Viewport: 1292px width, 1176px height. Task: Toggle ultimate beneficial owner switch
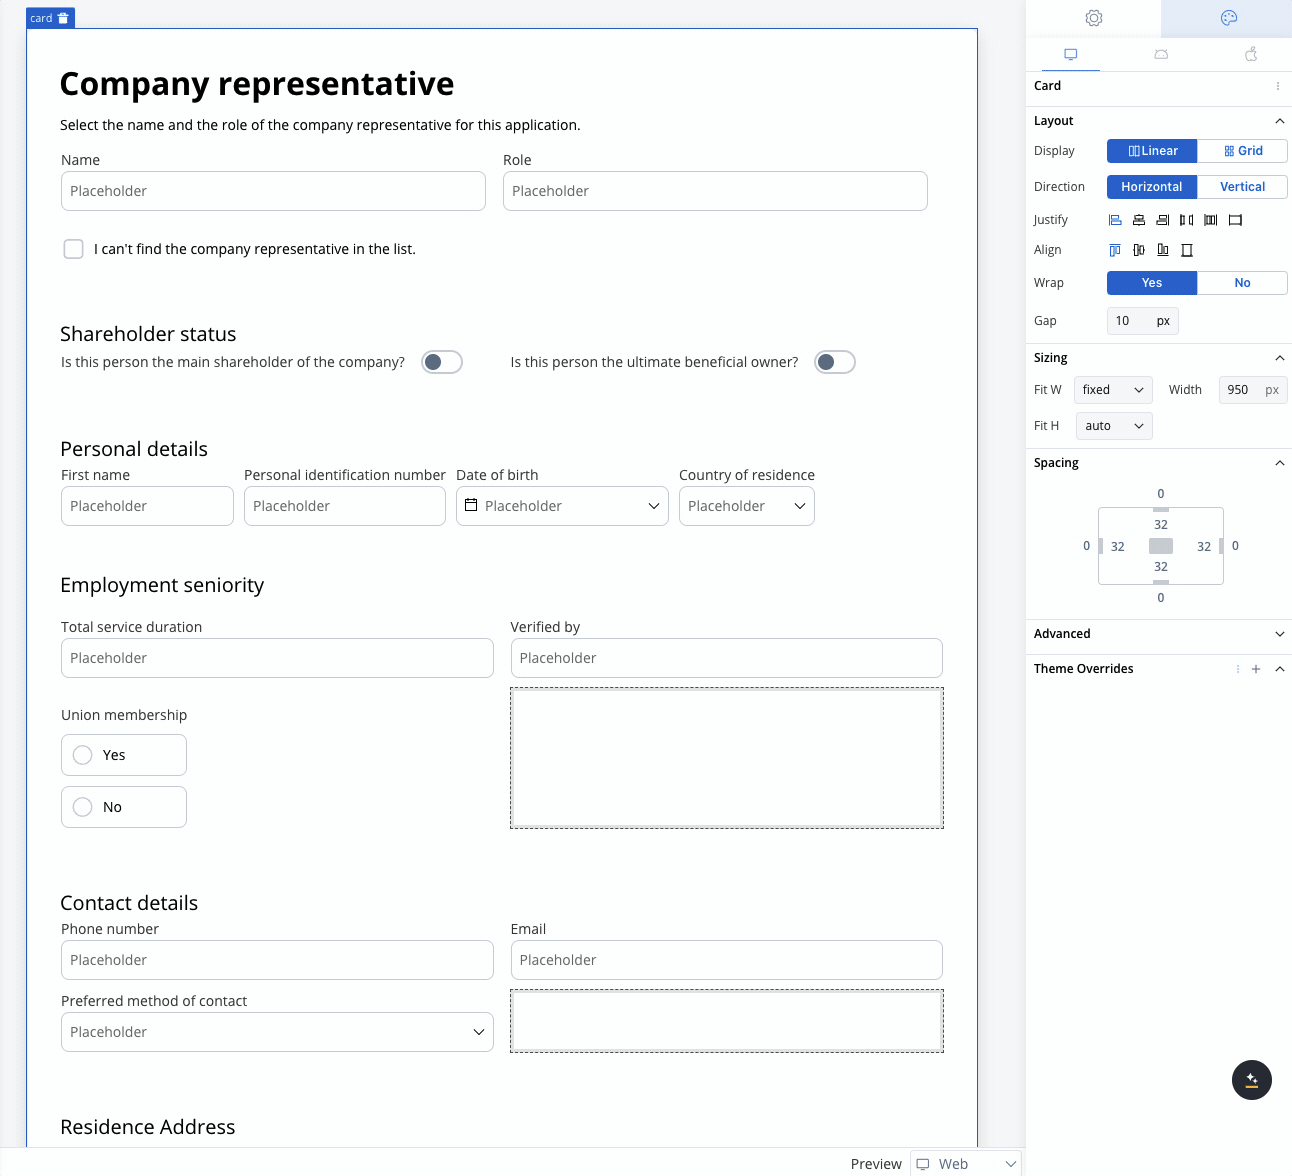click(x=835, y=362)
